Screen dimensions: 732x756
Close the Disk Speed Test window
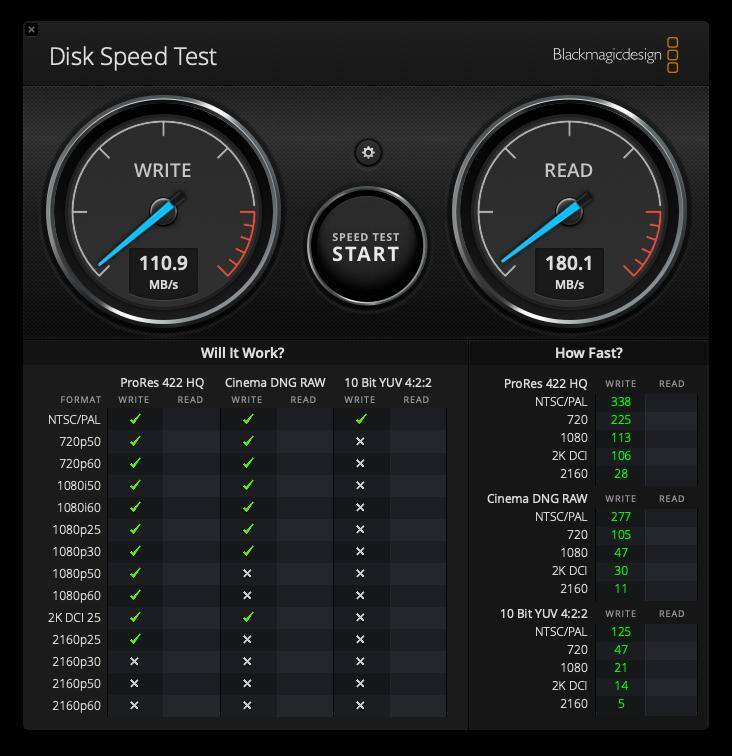(31, 29)
